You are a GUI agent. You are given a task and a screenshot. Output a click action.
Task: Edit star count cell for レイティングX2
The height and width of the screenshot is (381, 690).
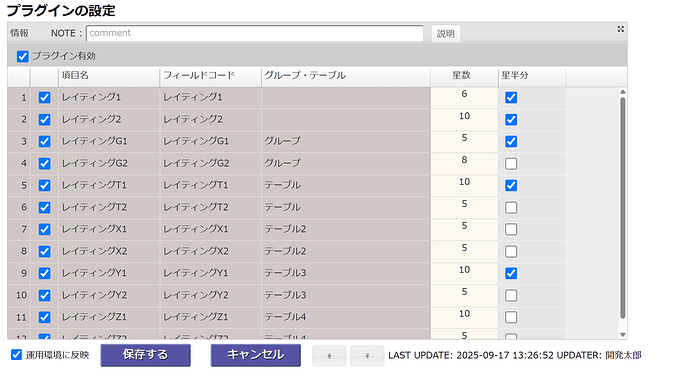[x=464, y=251]
